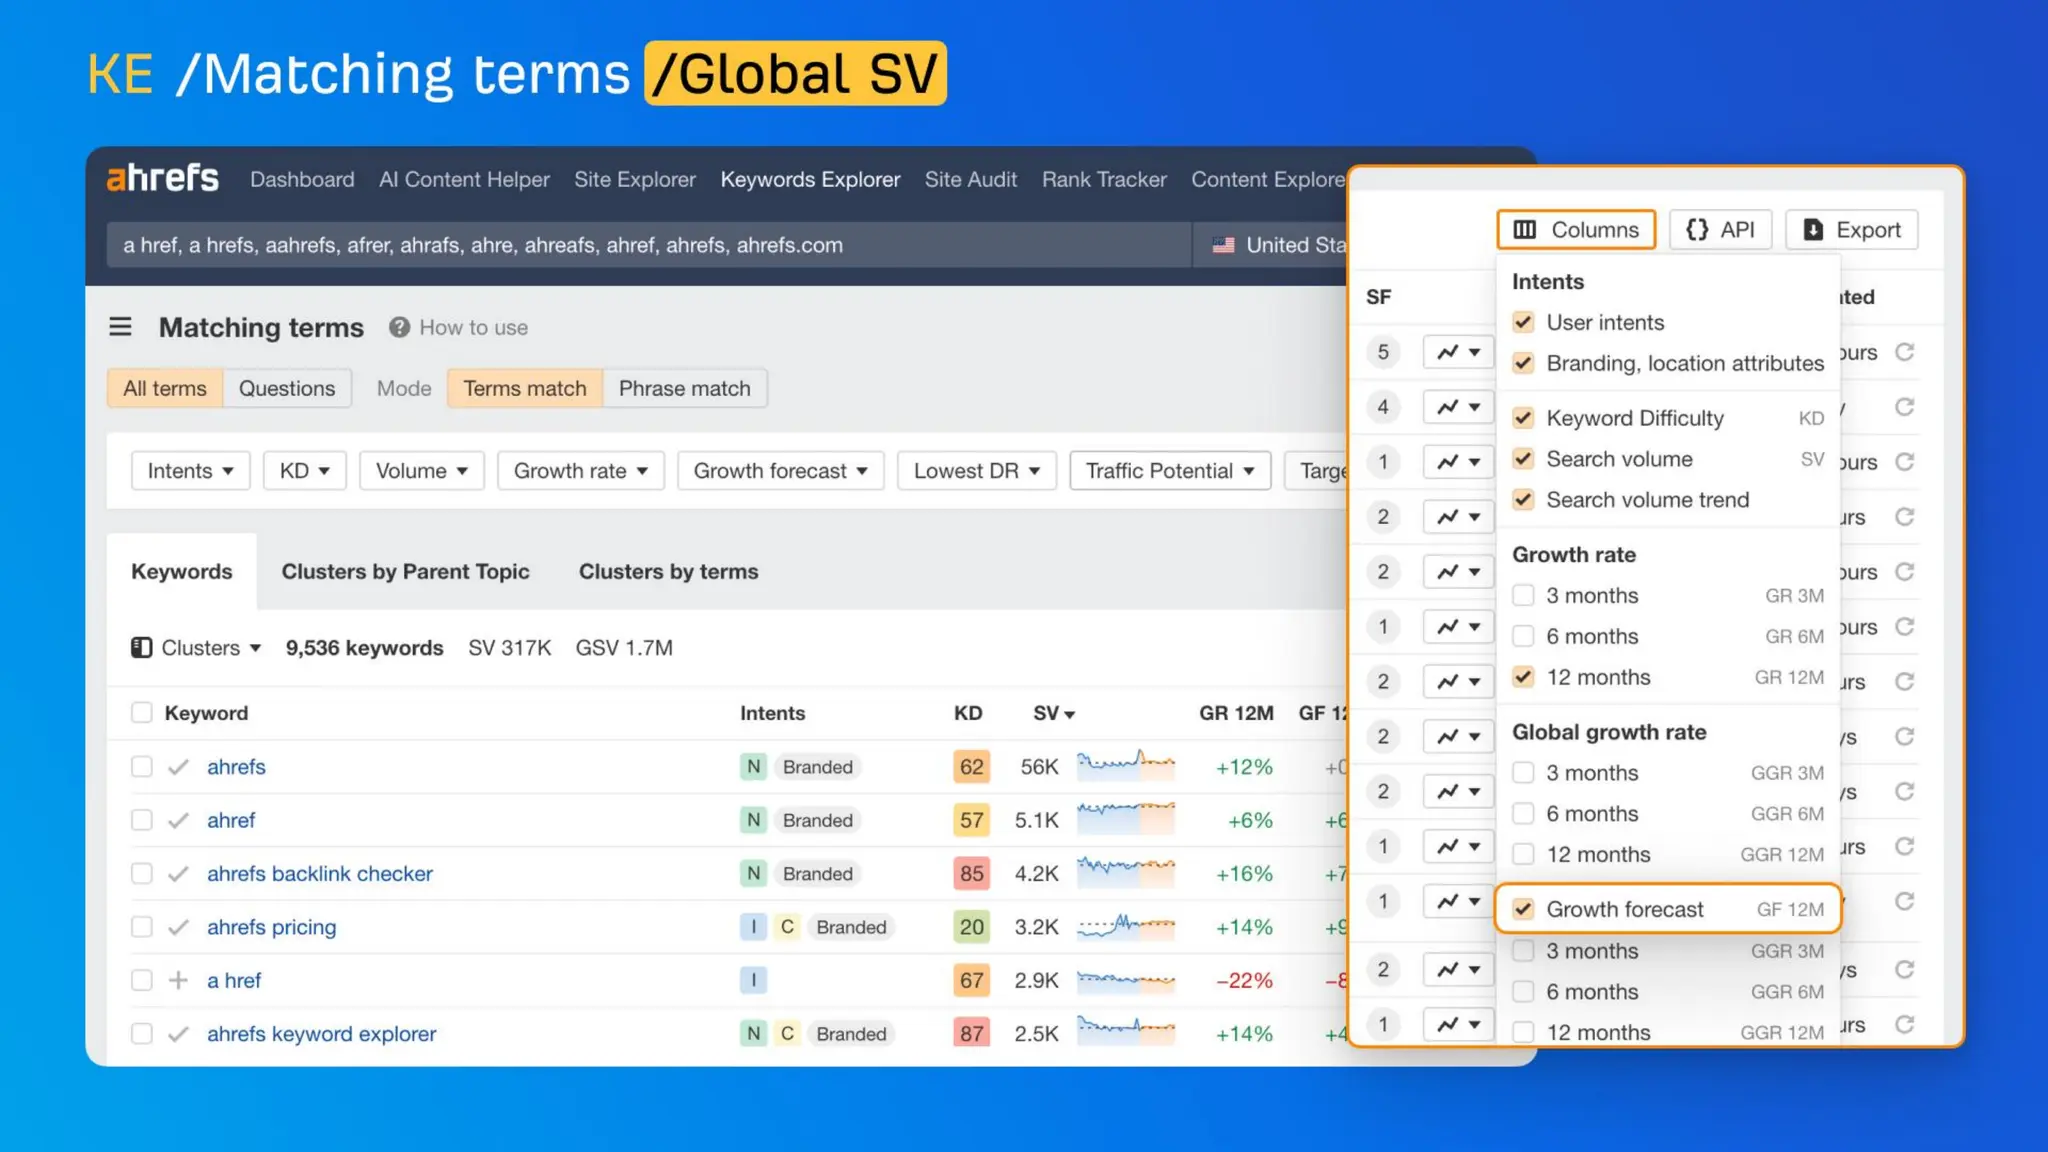Screen dimensions: 2048x1152
Task: Open AI Content Helper in navigation
Action: (x=464, y=179)
